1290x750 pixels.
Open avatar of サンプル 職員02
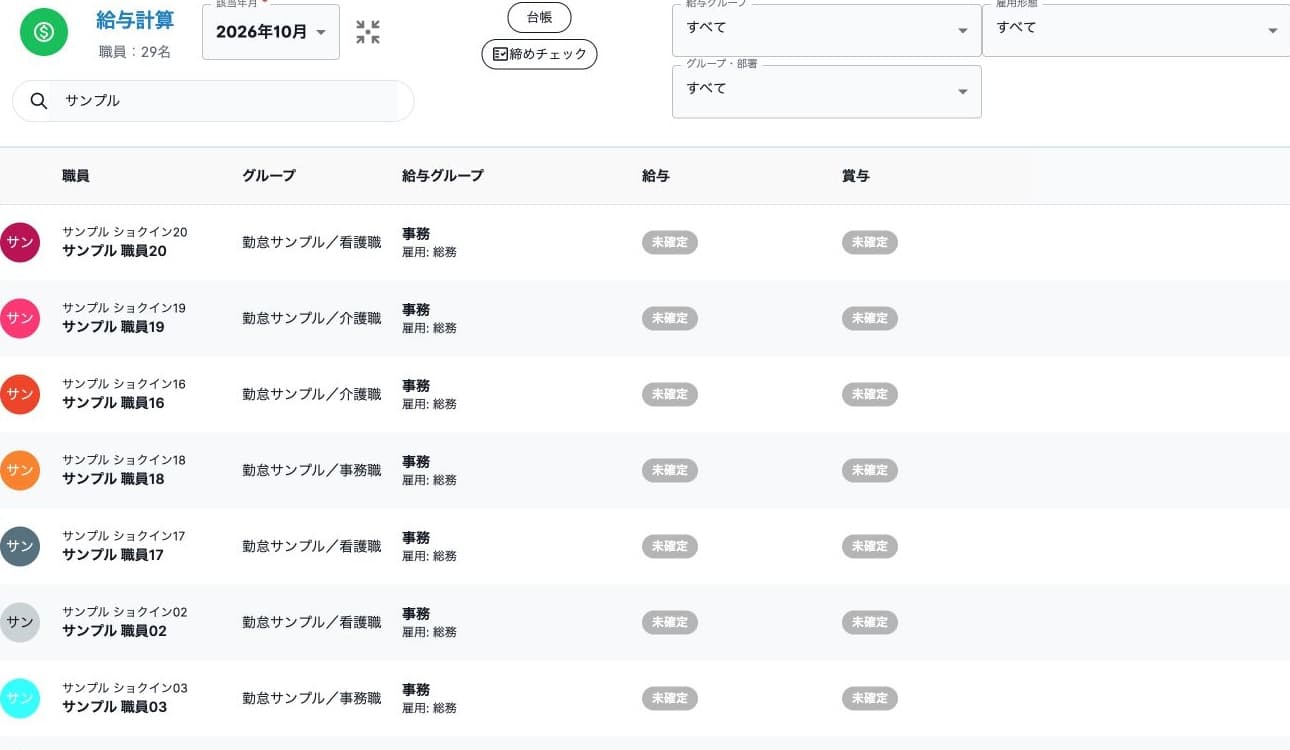(x=20, y=622)
